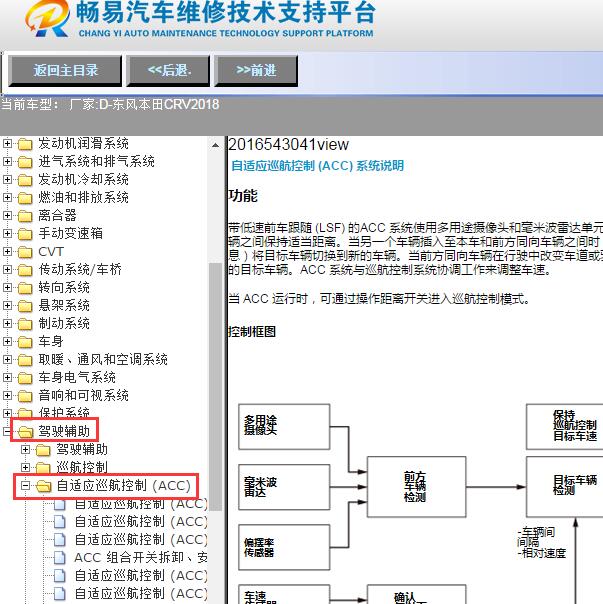Select the 制动系统 folder icon
The height and width of the screenshot is (604, 603).
point(25,324)
